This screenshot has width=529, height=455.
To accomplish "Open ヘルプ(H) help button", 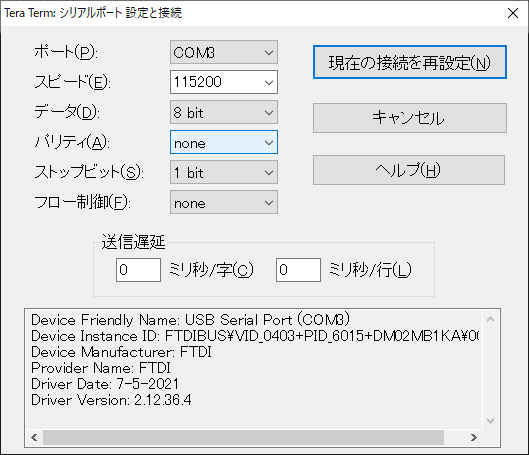I will click(x=409, y=170).
